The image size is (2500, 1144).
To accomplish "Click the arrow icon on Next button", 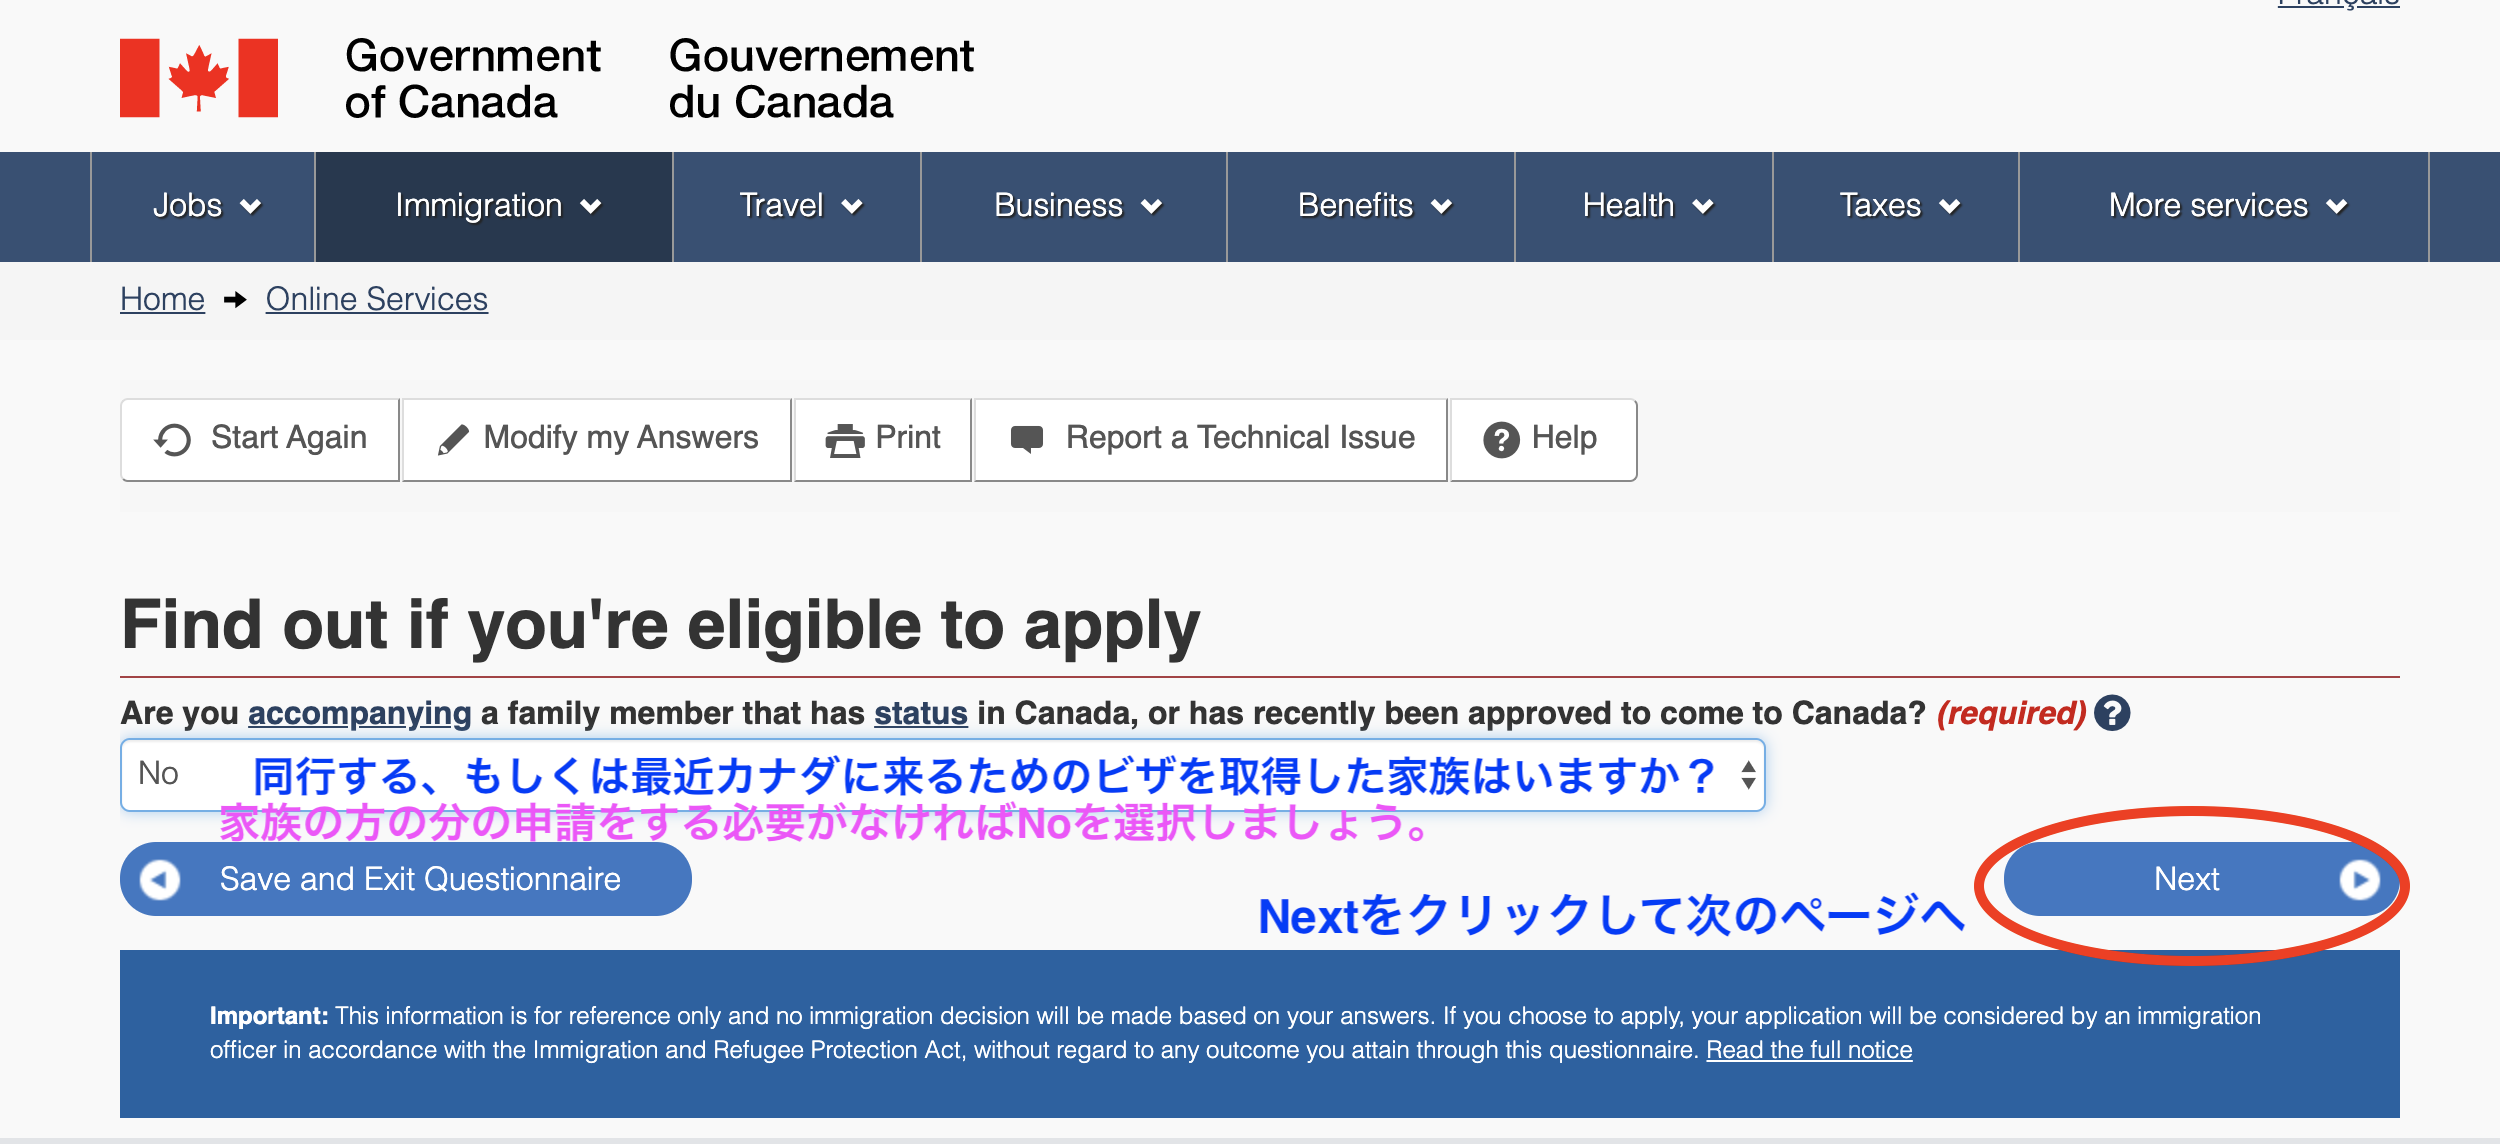I will [x=2358, y=879].
